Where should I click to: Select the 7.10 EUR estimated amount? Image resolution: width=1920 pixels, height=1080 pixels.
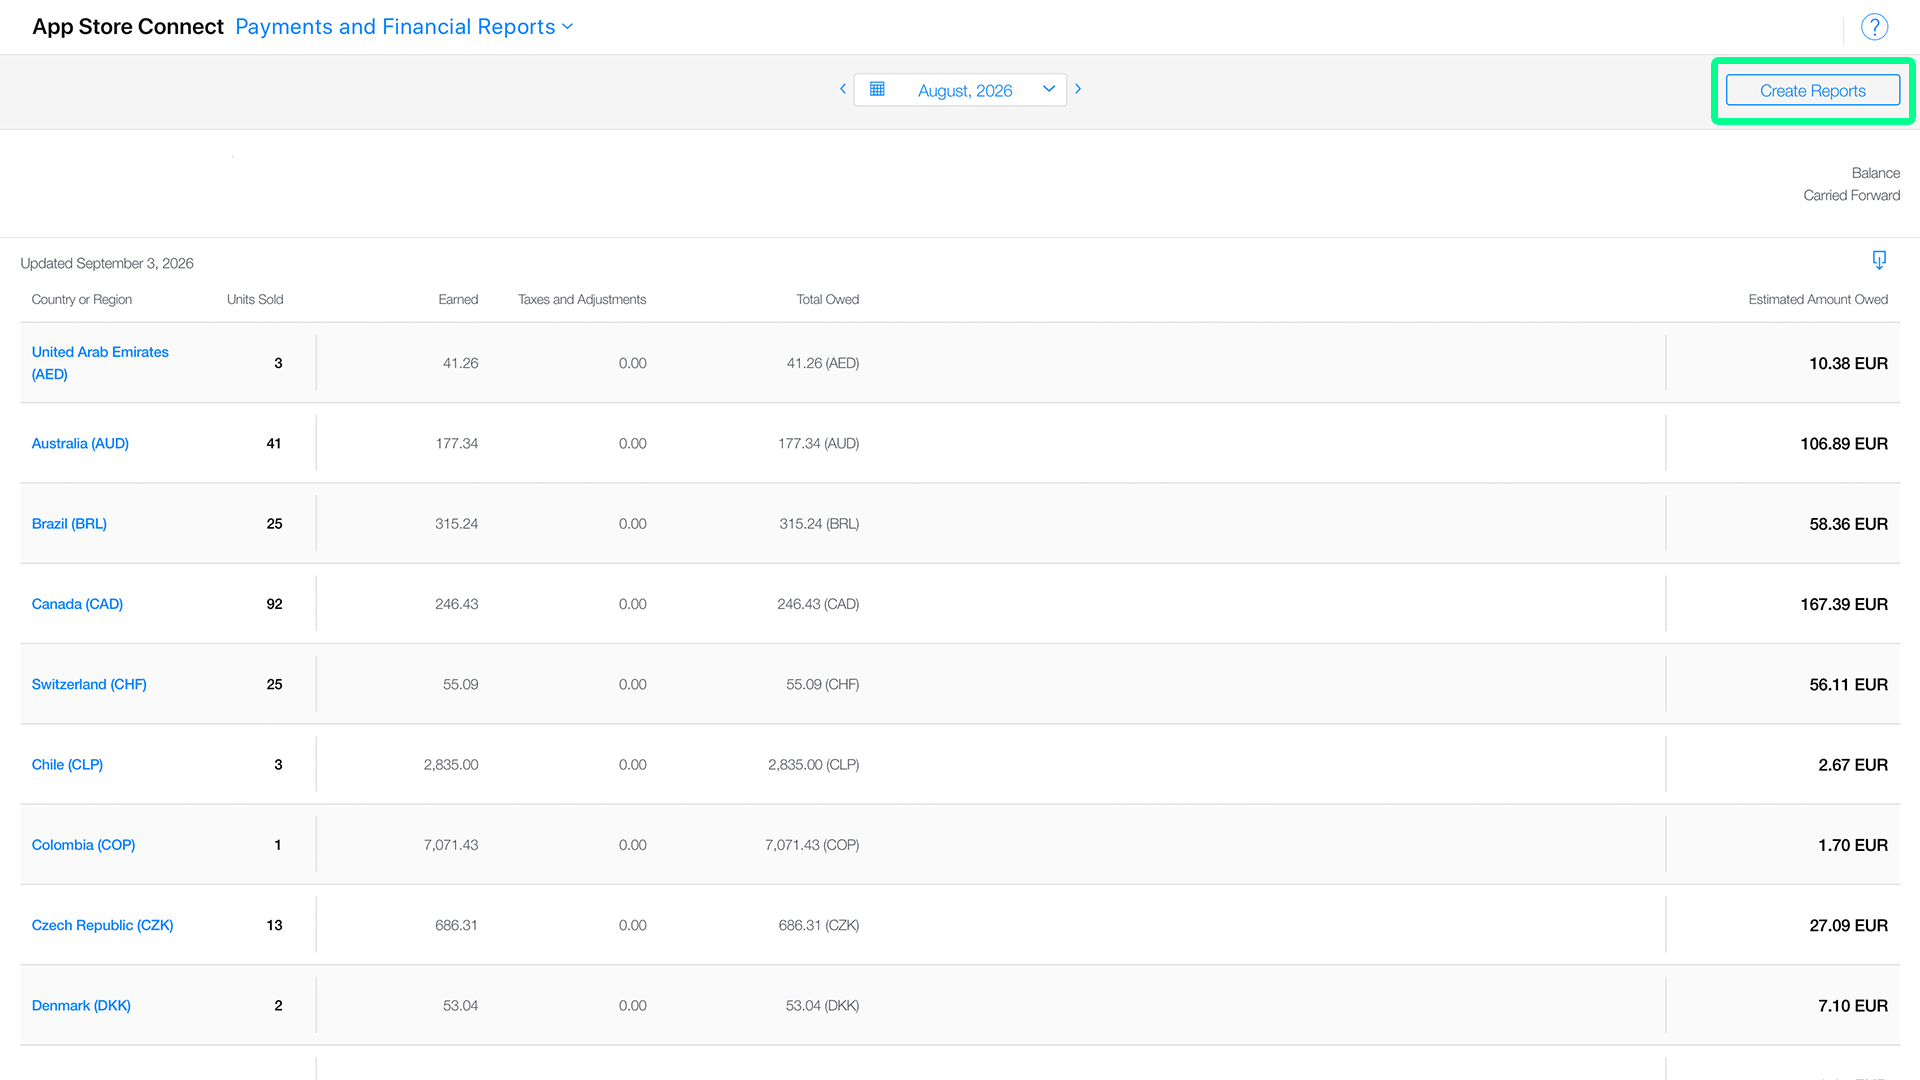(x=1853, y=1006)
